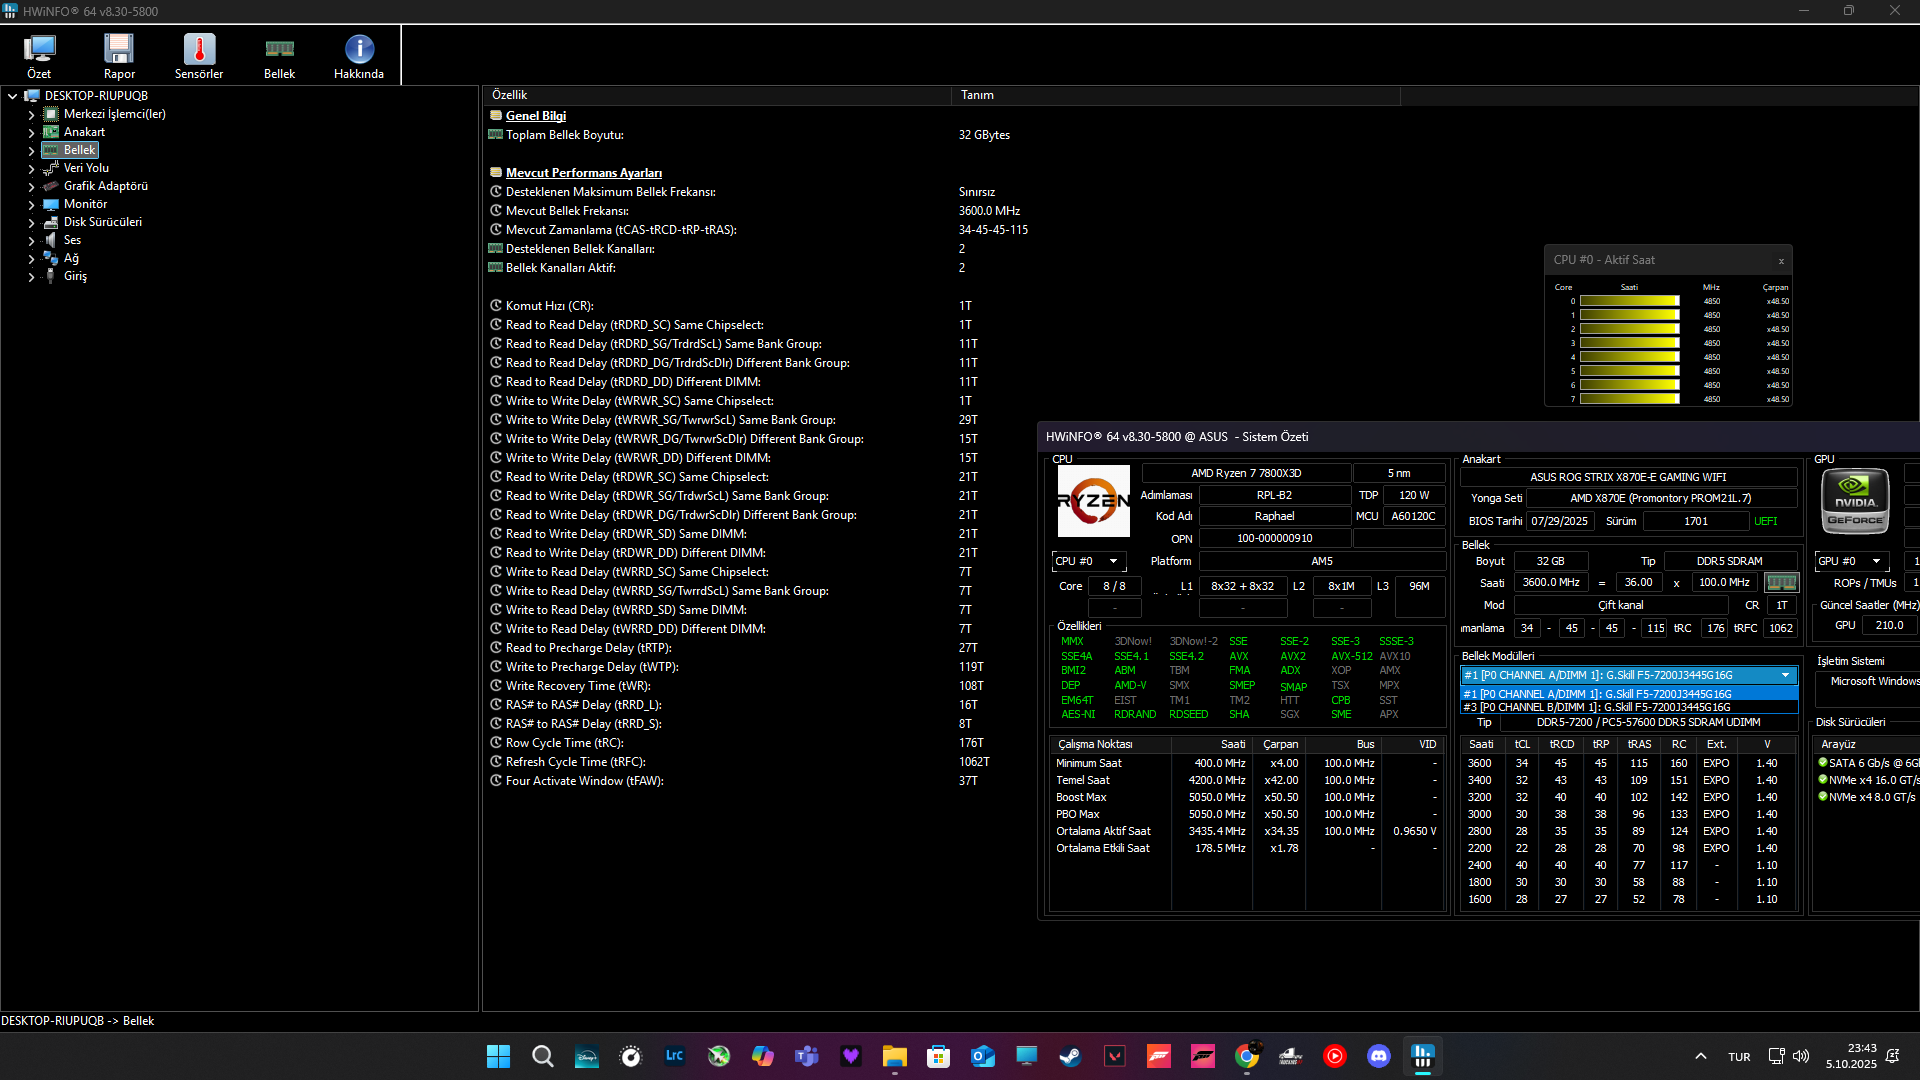Expand the Merkezi İşlemci(ler) tree node
This screenshot has height=1080, width=1920.
pyautogui.click(x=31, y=115)
